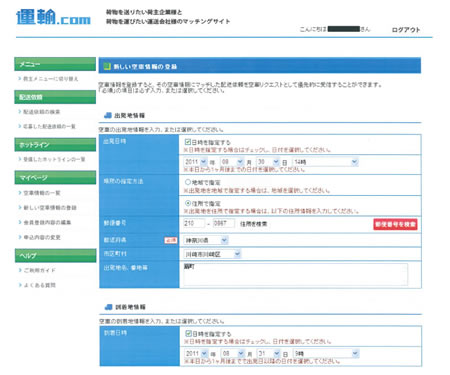The height and width of the screenshot is (375, 450).
Task: Click the ヘルプ green sidebar header
Action: tap(55, 256)
